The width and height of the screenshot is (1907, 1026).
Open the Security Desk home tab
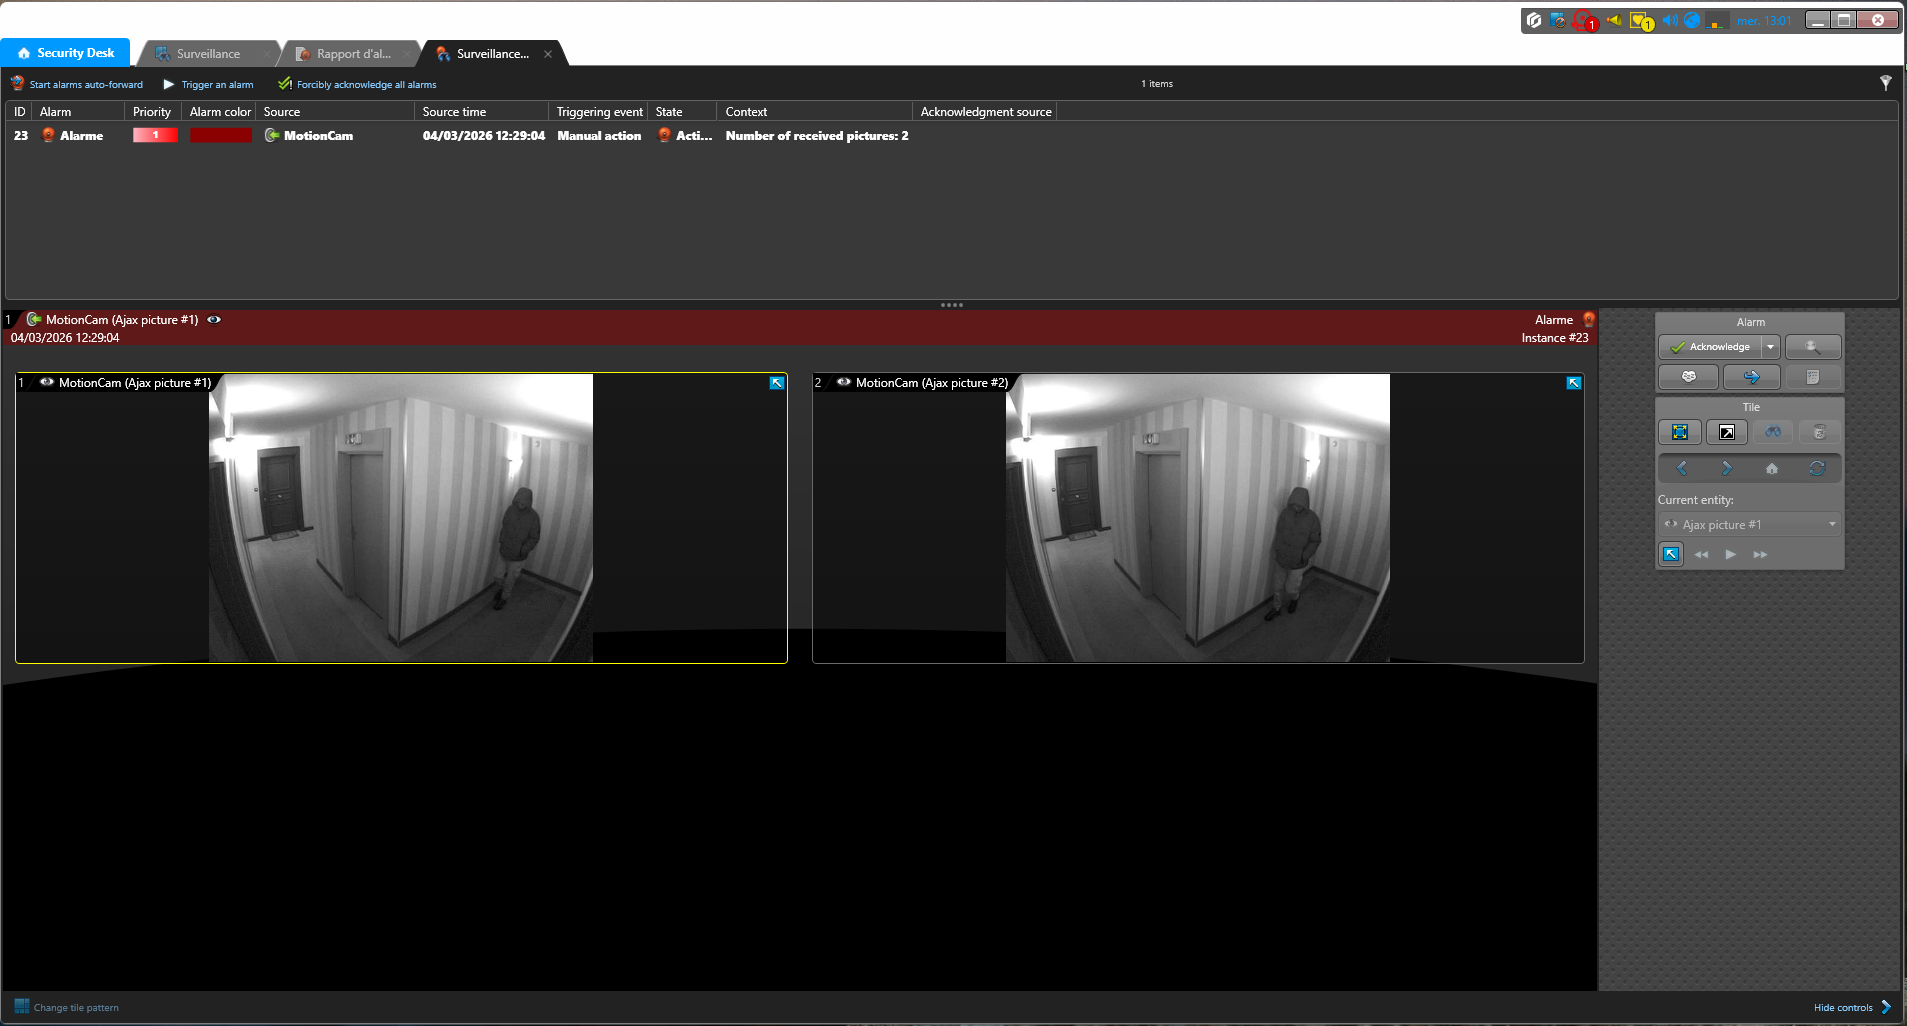point(66,53)
